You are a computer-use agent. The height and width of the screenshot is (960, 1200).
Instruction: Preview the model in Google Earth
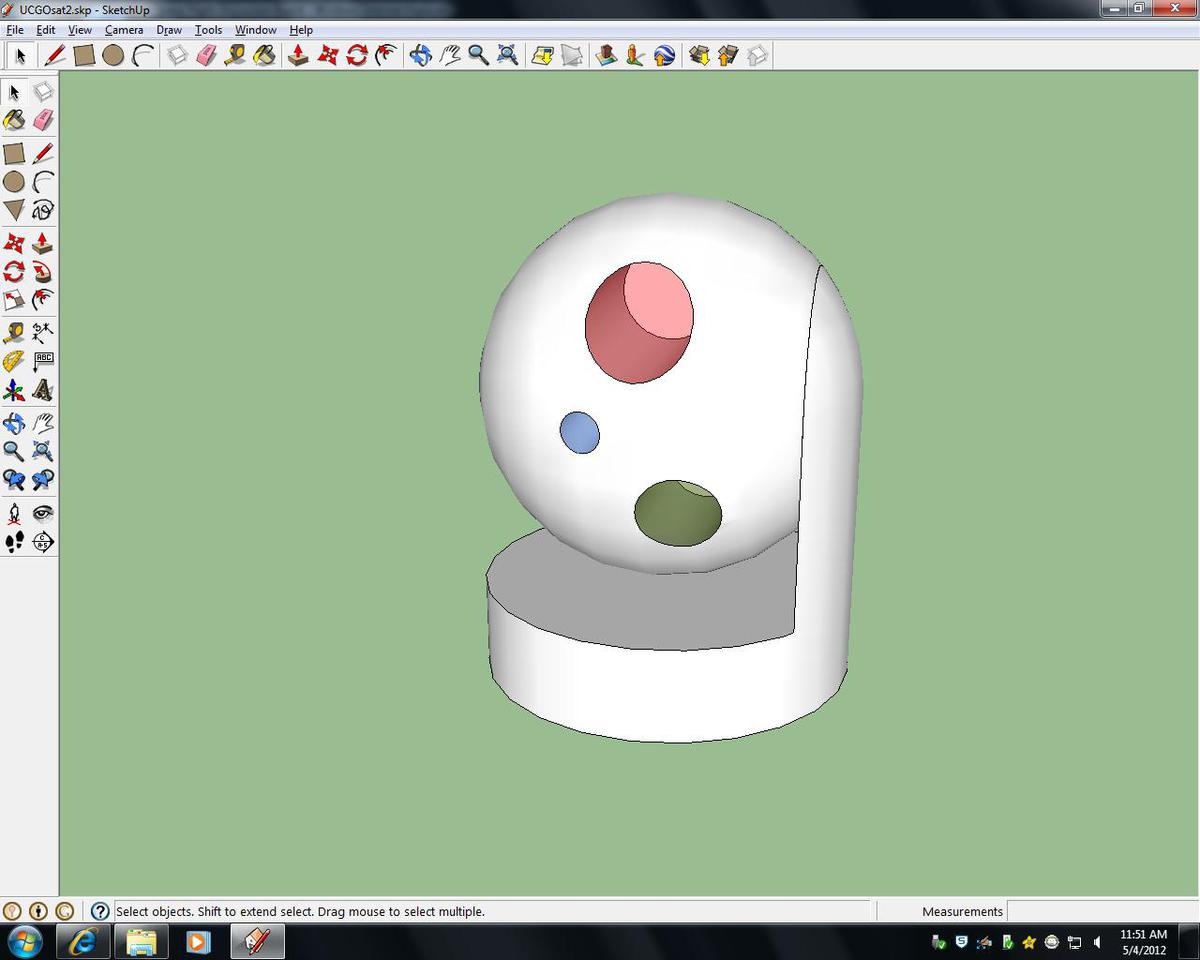[x=664, y=55]
